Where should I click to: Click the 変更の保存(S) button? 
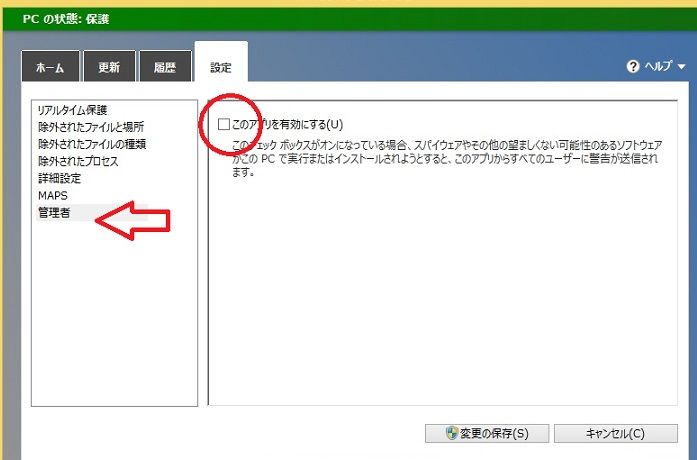[487, 433]
